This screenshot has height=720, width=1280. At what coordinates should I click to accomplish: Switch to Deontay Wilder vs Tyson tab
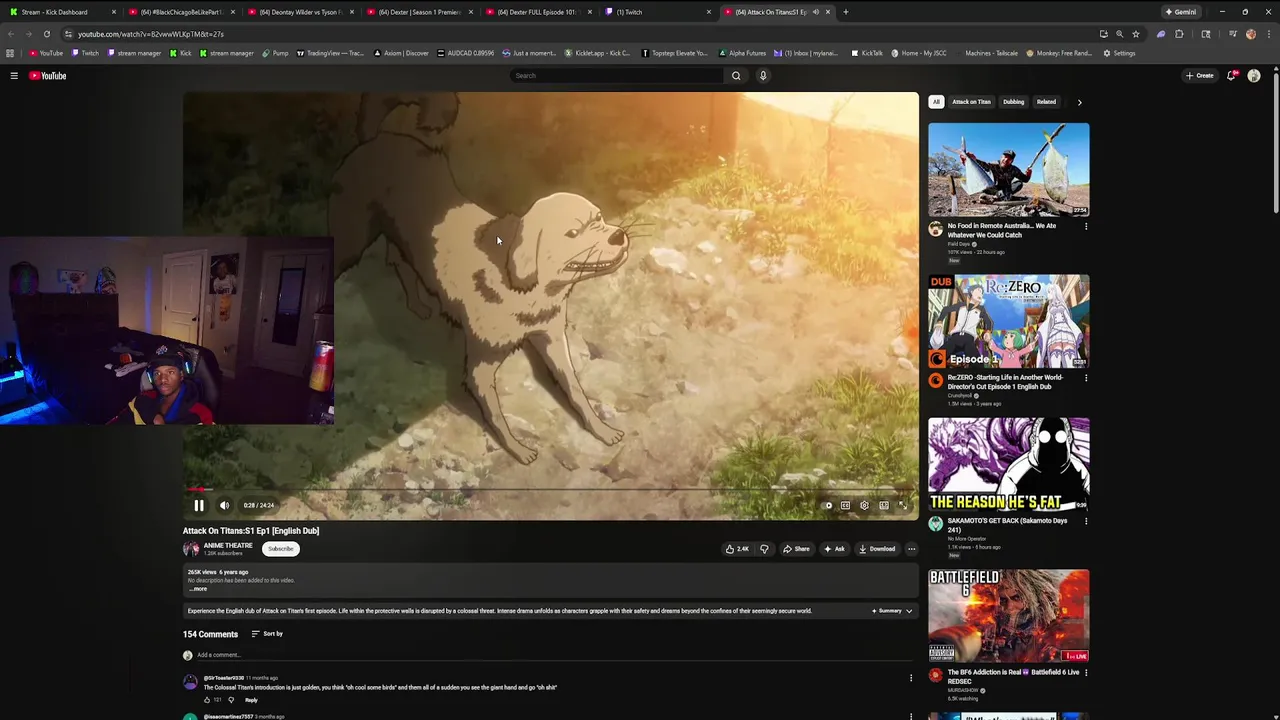point(300,12)
